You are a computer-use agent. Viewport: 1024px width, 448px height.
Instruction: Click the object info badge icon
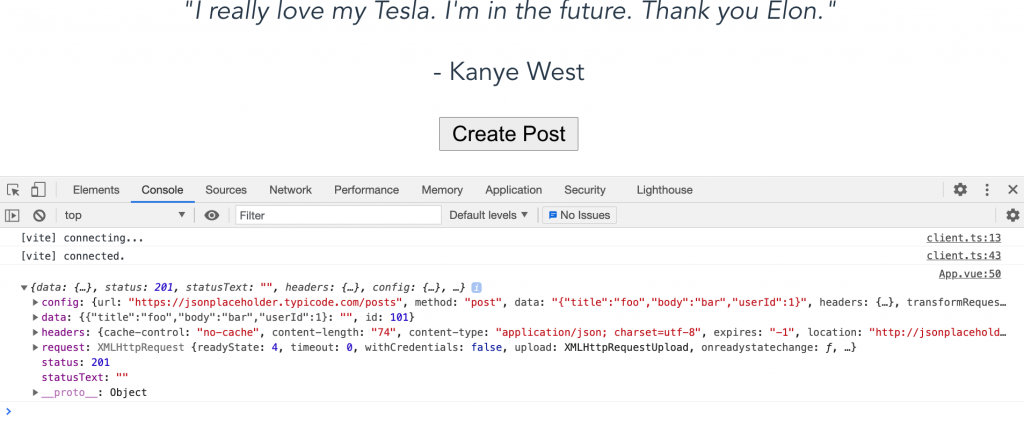[477, 288]
